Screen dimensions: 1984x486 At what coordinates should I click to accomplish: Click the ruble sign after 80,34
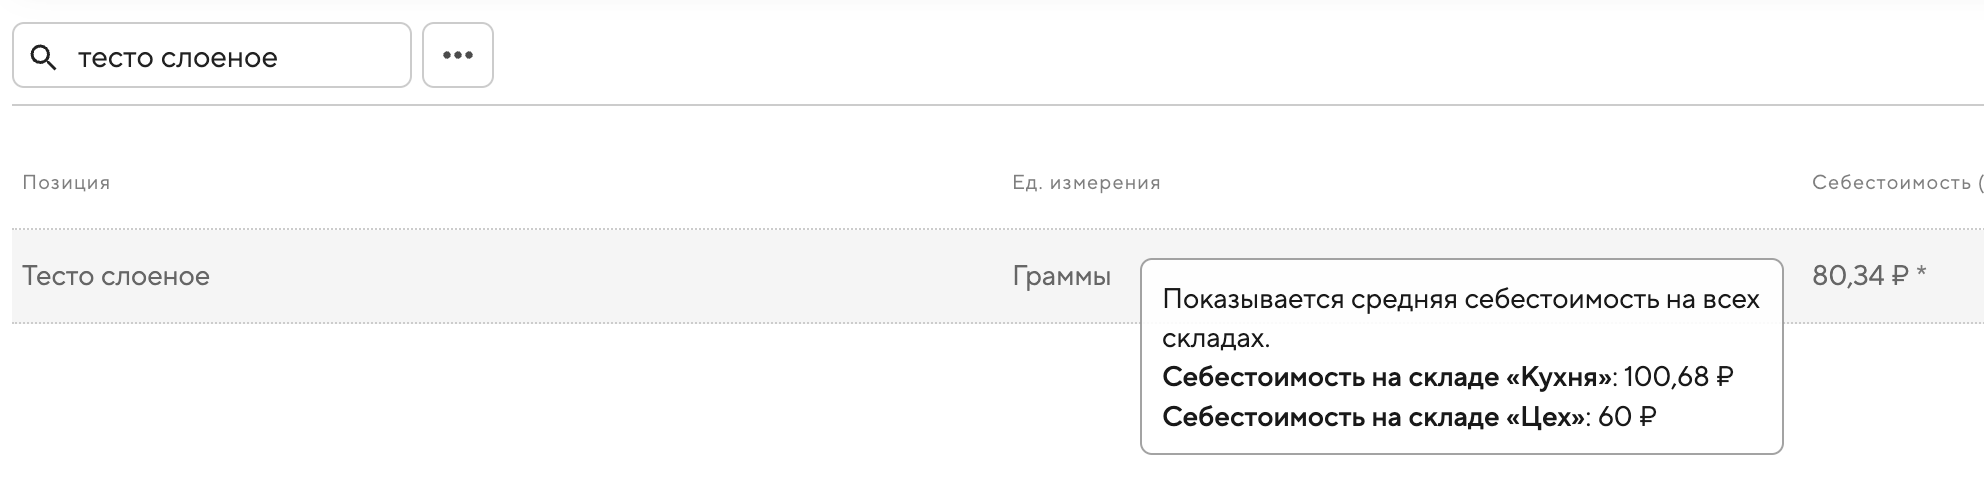(x=1901, y=276)
